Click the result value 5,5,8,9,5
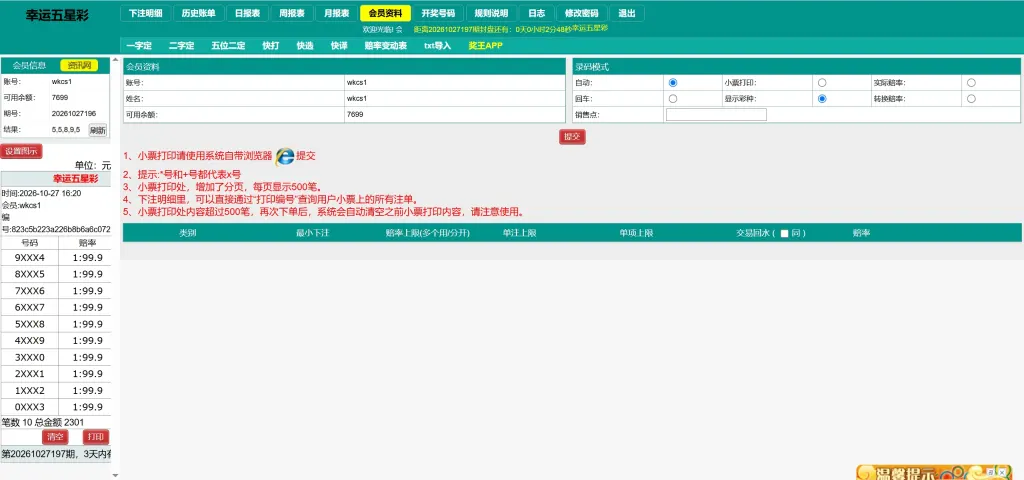 pyautogui.click(x=66, y=129)
